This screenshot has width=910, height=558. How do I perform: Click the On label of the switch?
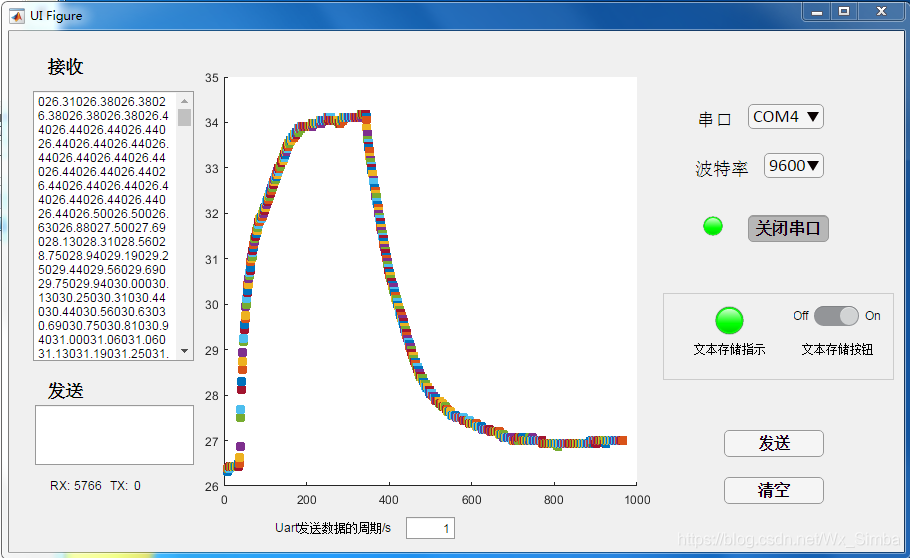click(873, 316)
